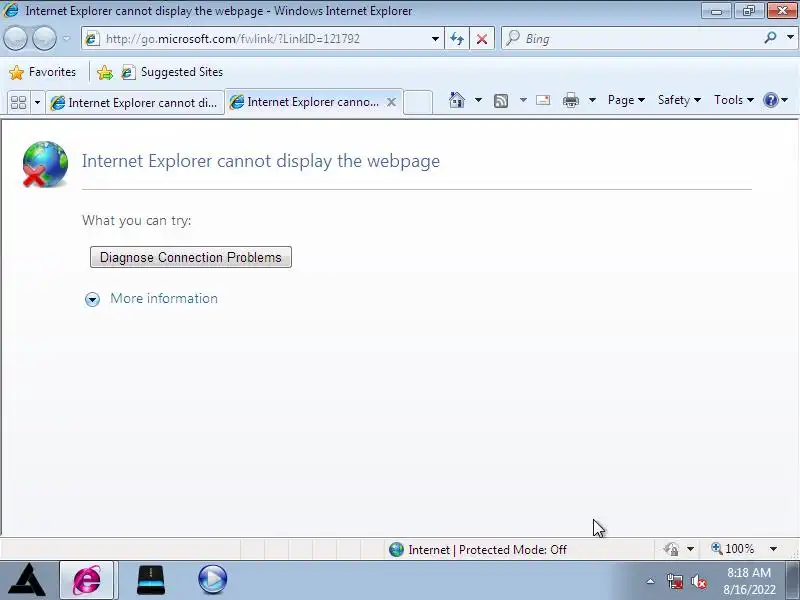Click the network status tray icon

pyautogui.click(x=674, y=581)
